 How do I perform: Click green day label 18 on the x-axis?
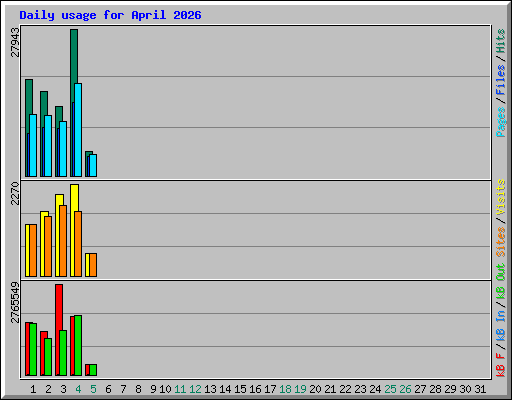pos(285,389)
